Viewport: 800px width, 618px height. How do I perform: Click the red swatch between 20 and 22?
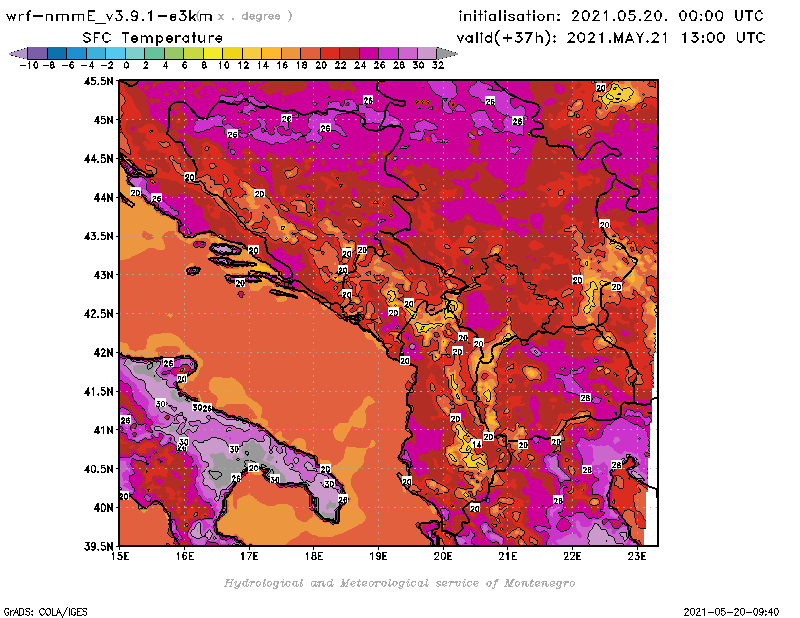330,53
